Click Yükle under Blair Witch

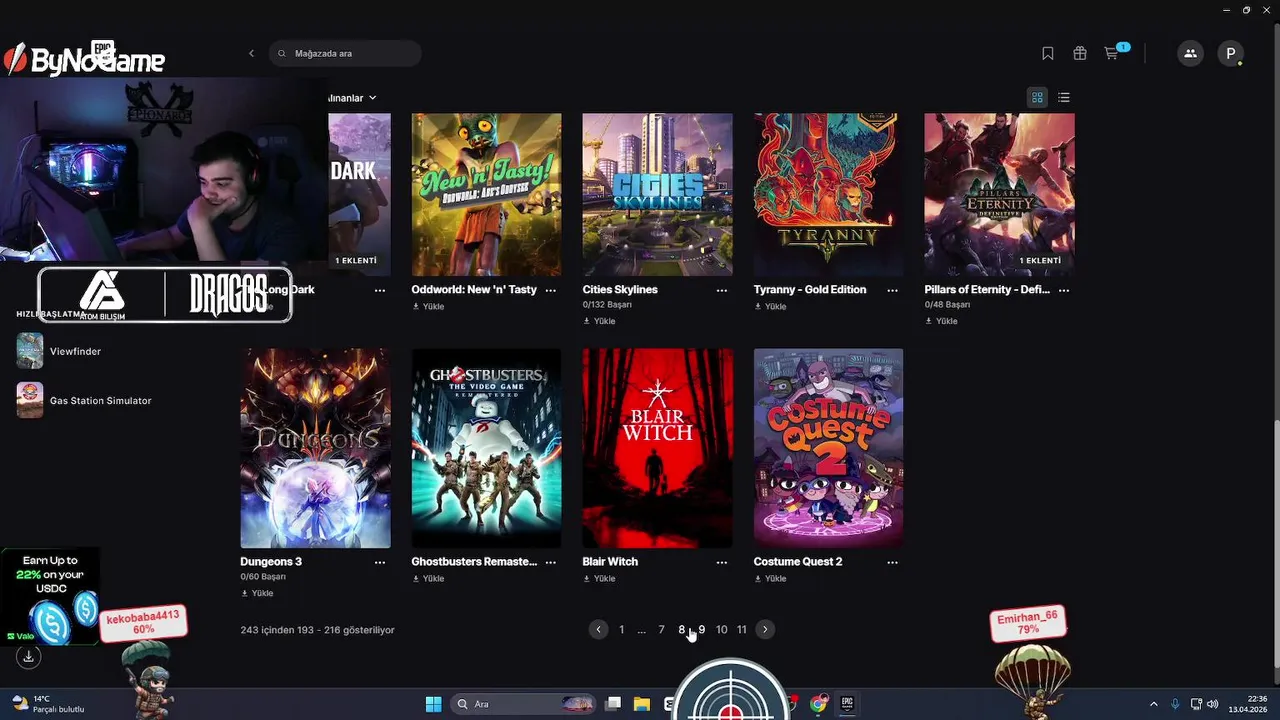pyautogui.click(x=599, y=578)
